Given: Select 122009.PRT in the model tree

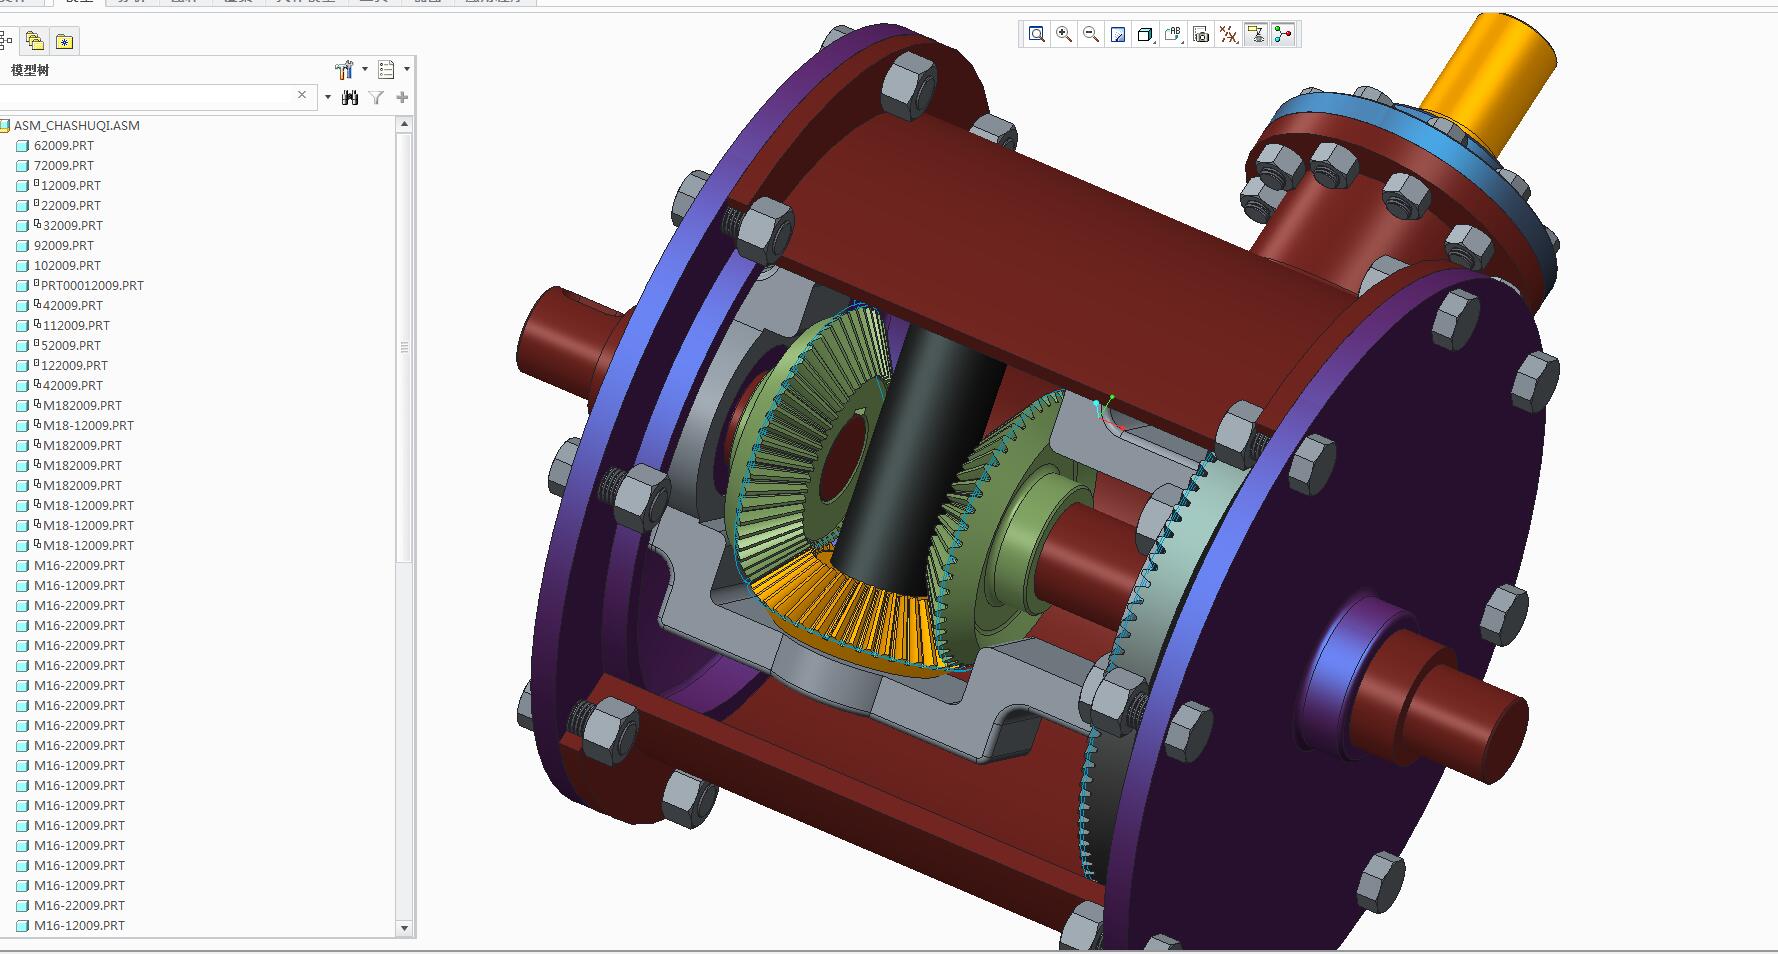Looking at the screenshot, I should click(x=74, y=365).
